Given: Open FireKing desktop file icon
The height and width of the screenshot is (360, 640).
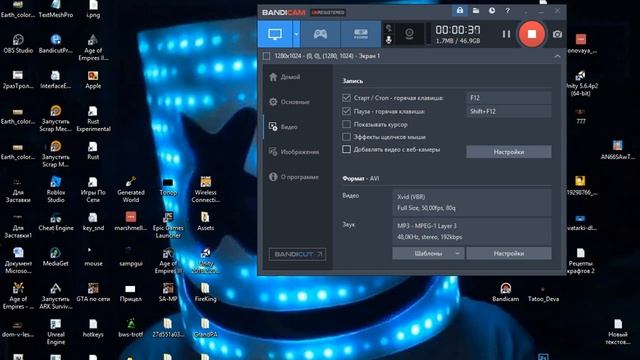Looking at the screenshot, I should click(x=205, y=292).
